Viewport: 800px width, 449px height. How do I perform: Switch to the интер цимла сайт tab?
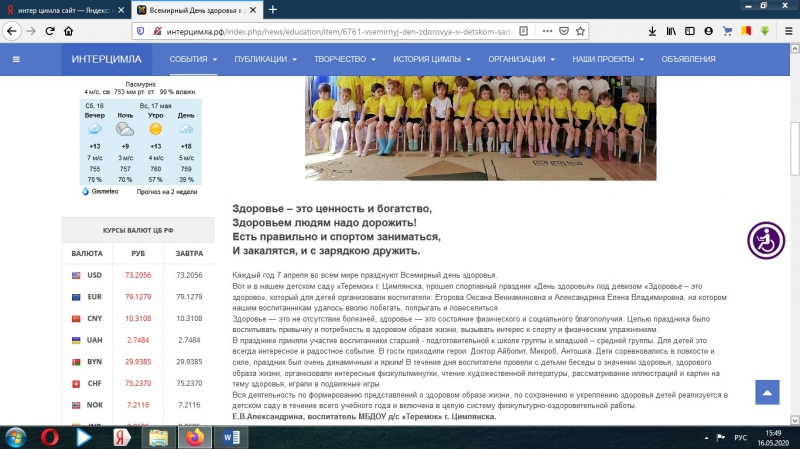pos(65,10)
